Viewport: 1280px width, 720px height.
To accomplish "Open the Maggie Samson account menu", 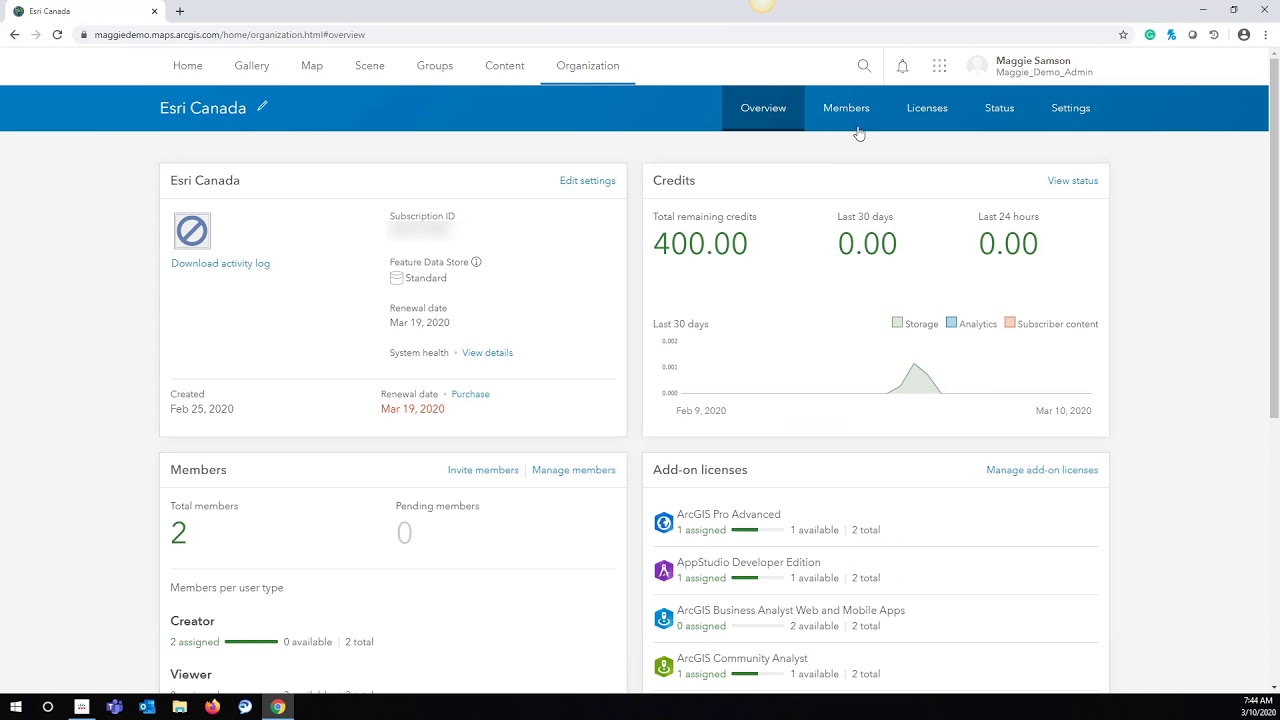I will [x=1030, y=66].
